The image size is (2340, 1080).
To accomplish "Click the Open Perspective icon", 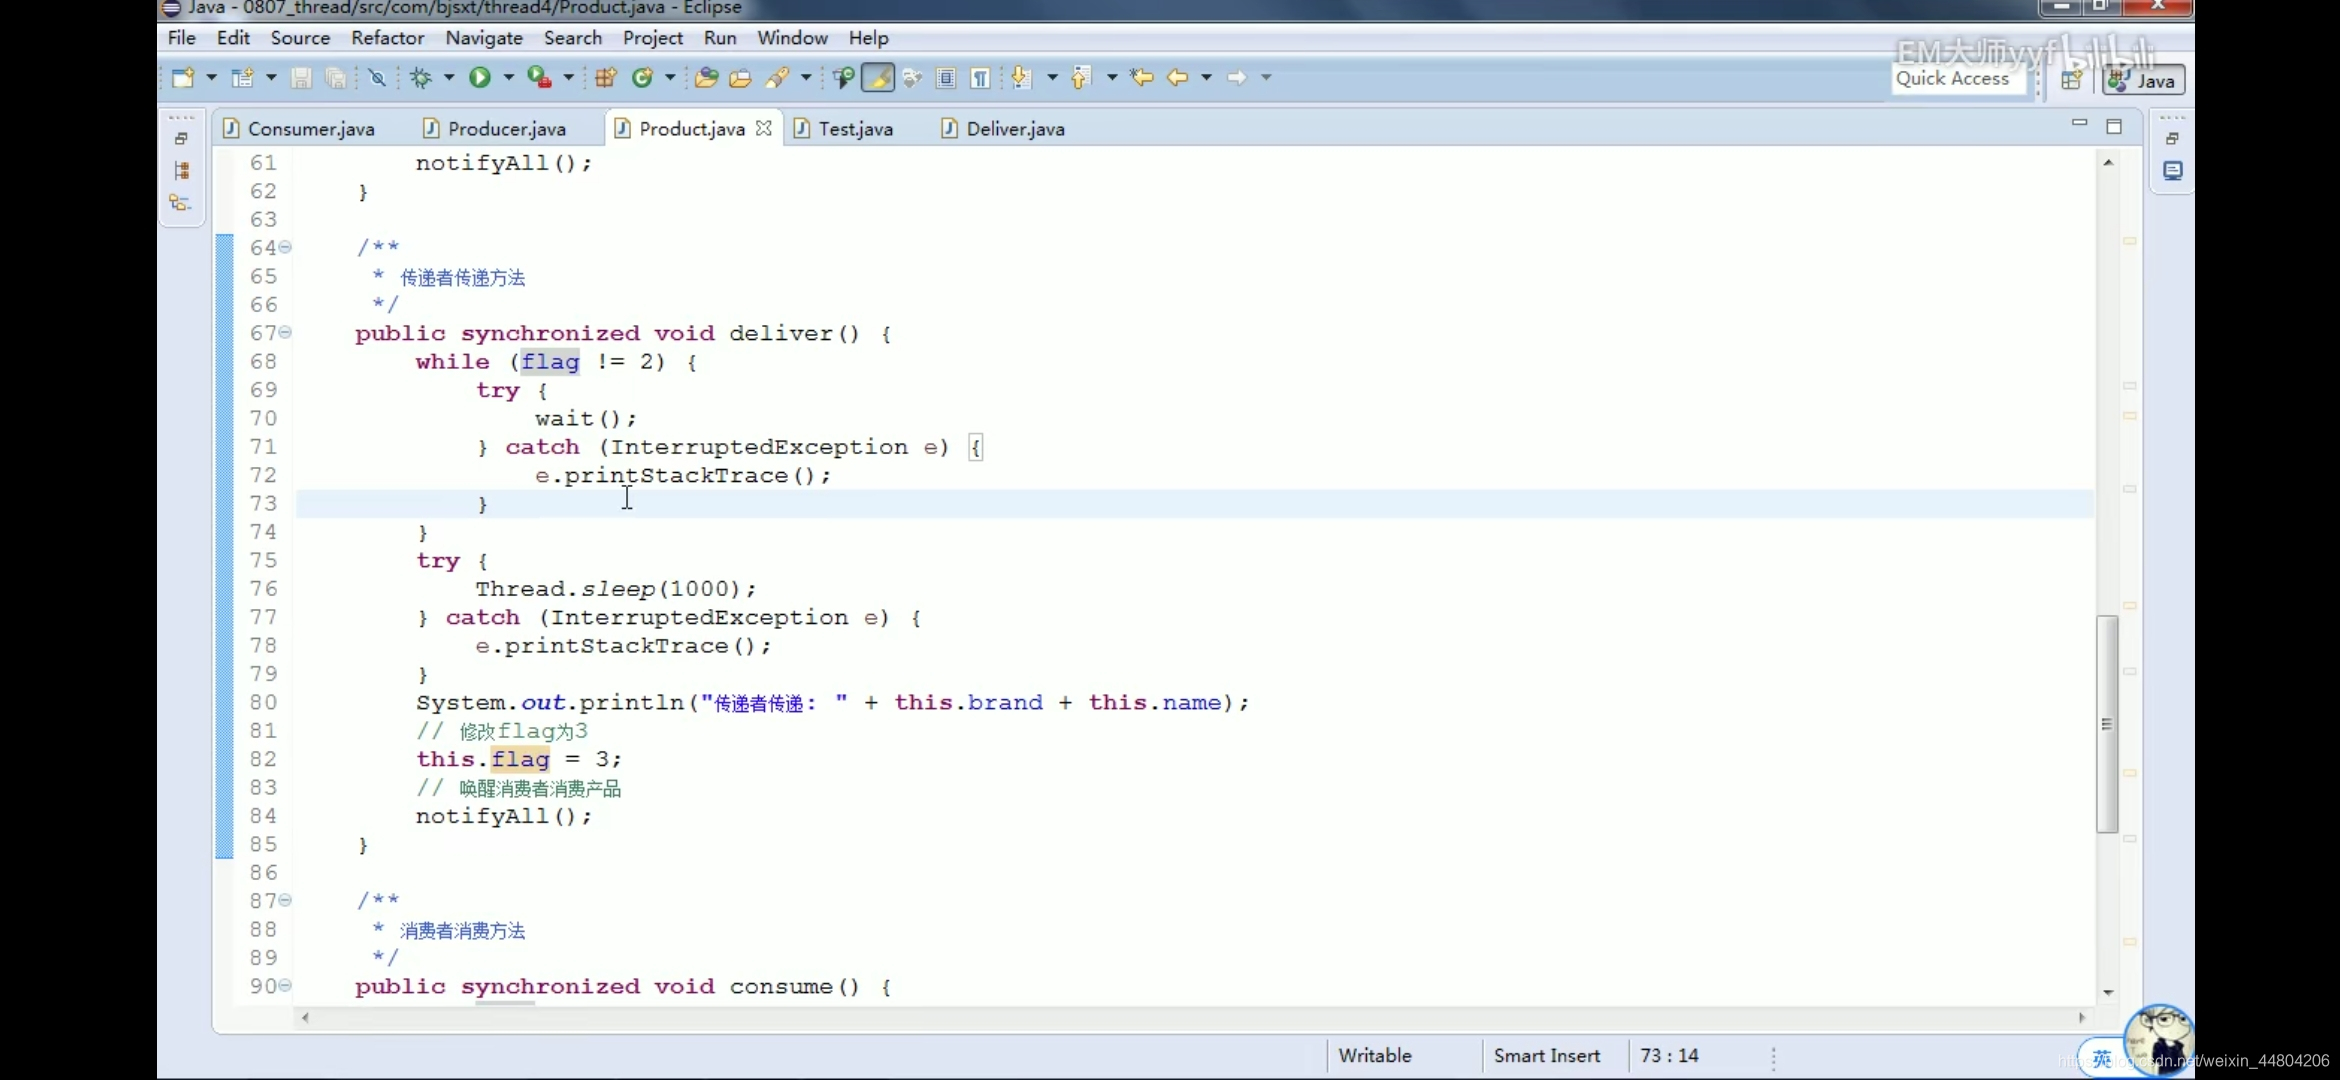I will [2071, 80].
